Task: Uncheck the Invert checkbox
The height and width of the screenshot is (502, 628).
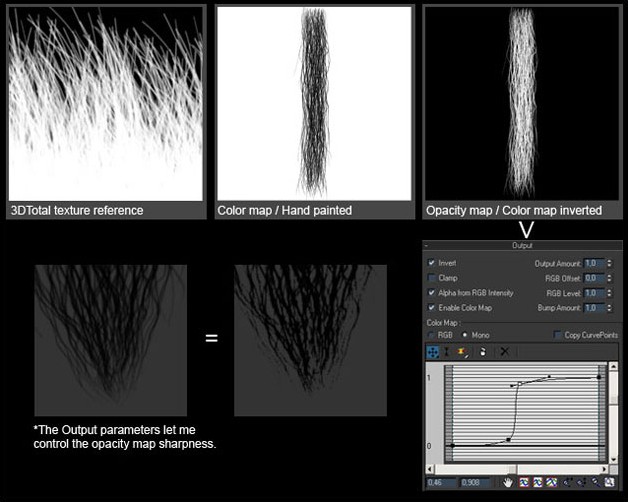Action: 431,263
